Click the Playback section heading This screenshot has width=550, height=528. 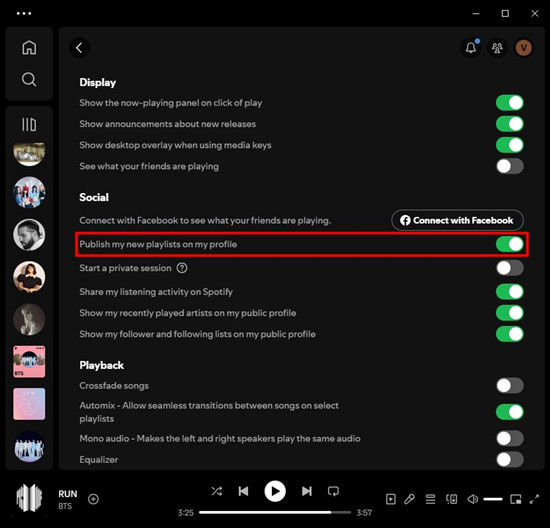(101, 365)
